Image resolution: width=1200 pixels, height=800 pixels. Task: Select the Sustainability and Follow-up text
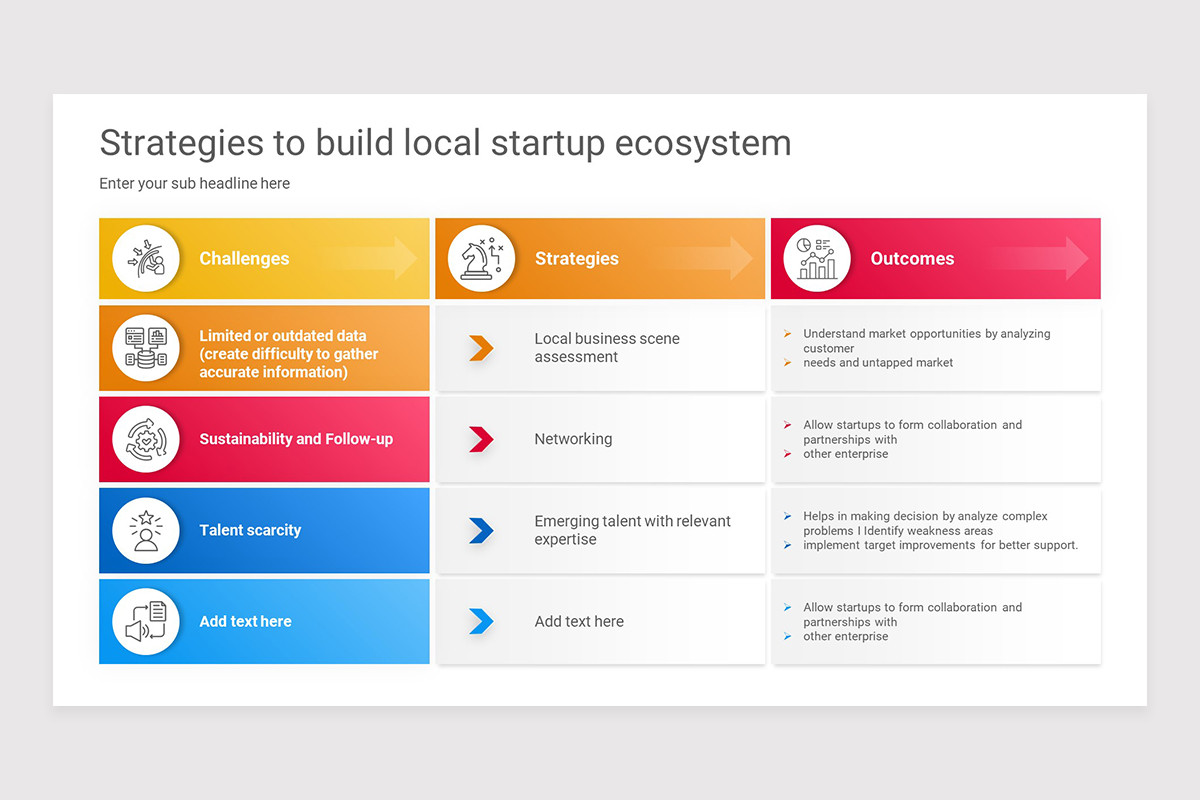(x=296, y=439)
